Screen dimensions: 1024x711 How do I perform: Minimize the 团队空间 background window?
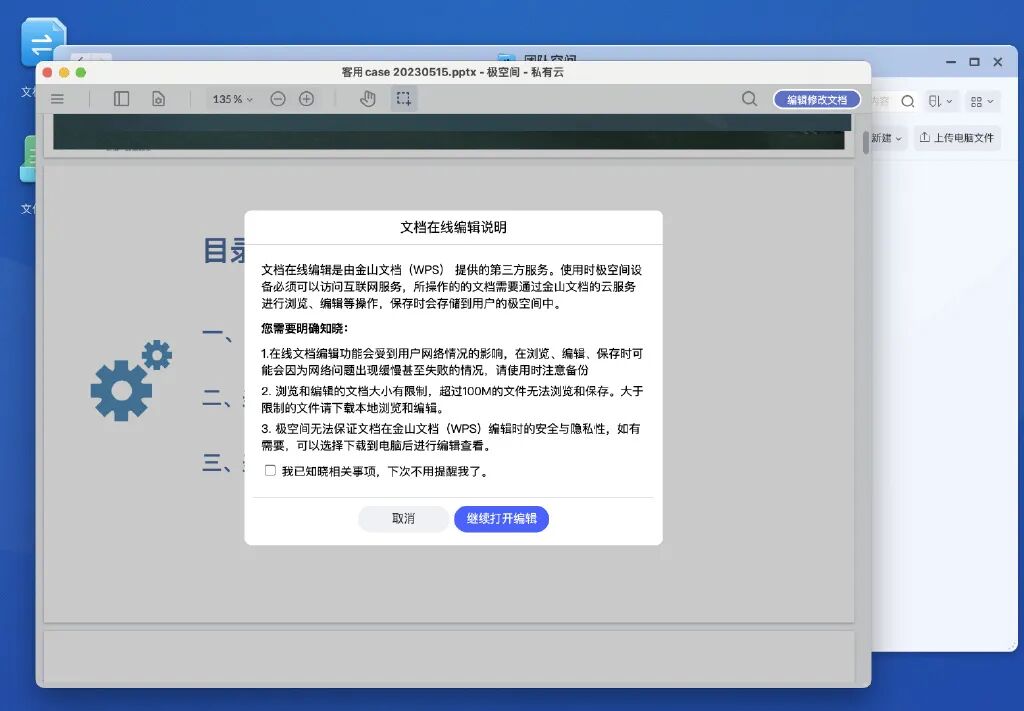tap(951, 62)
